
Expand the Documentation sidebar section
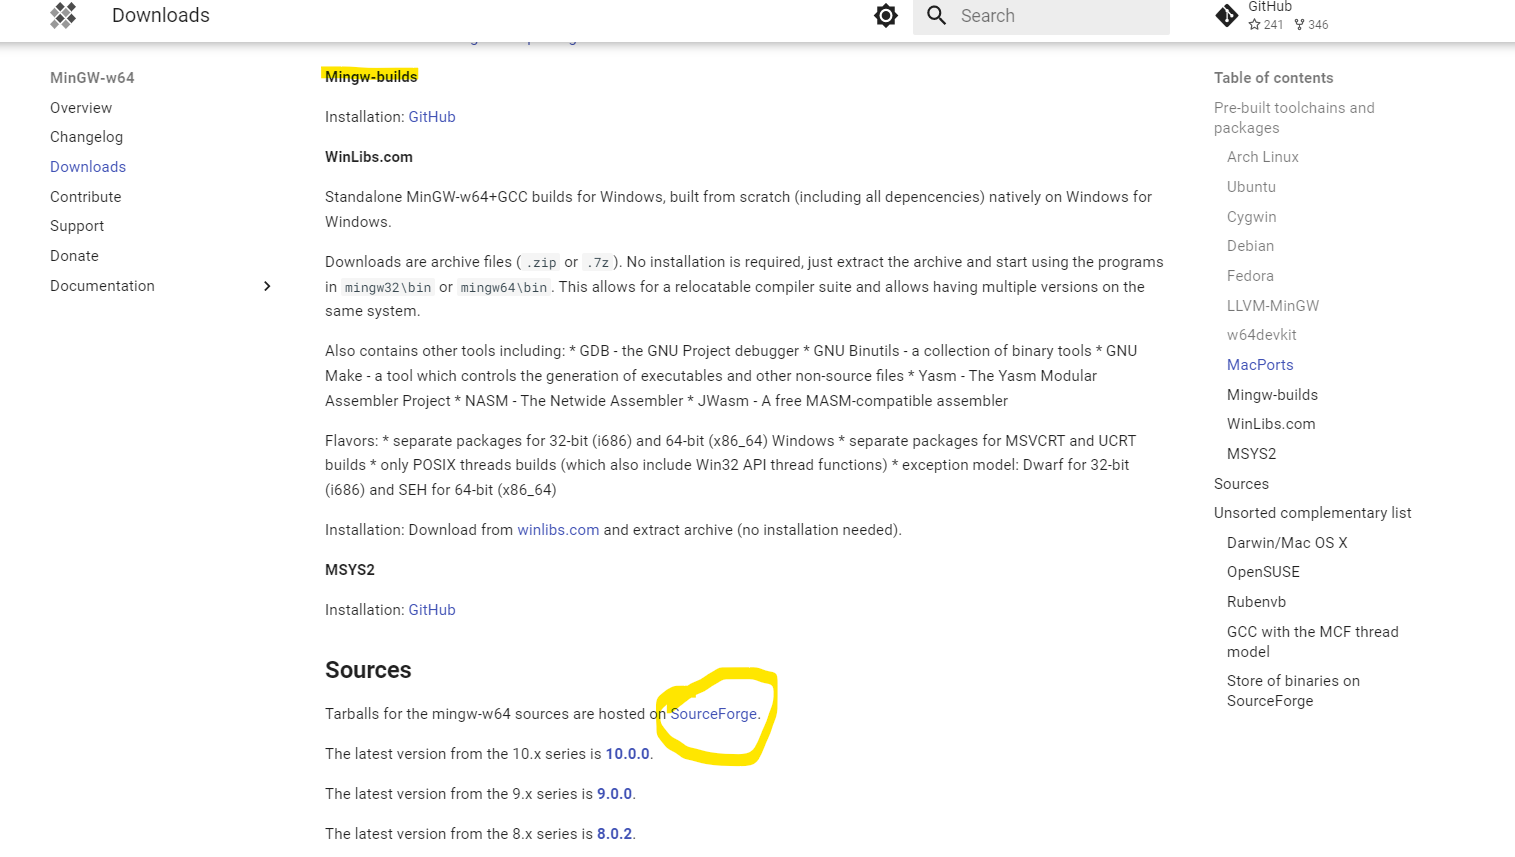[267, 286]
